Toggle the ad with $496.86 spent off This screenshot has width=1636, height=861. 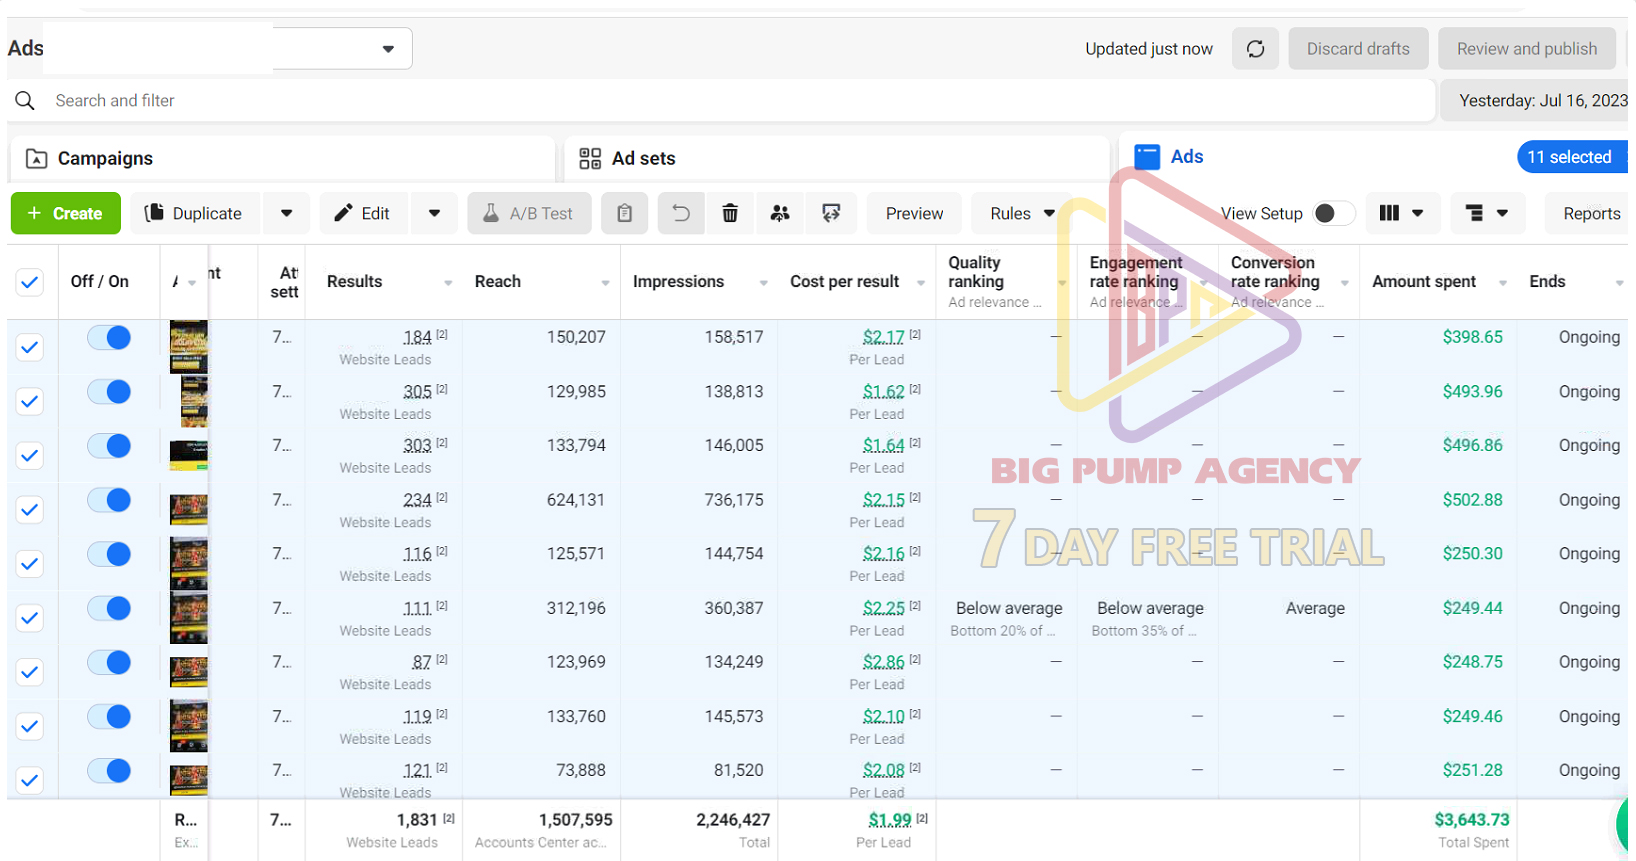click(109, 446)
